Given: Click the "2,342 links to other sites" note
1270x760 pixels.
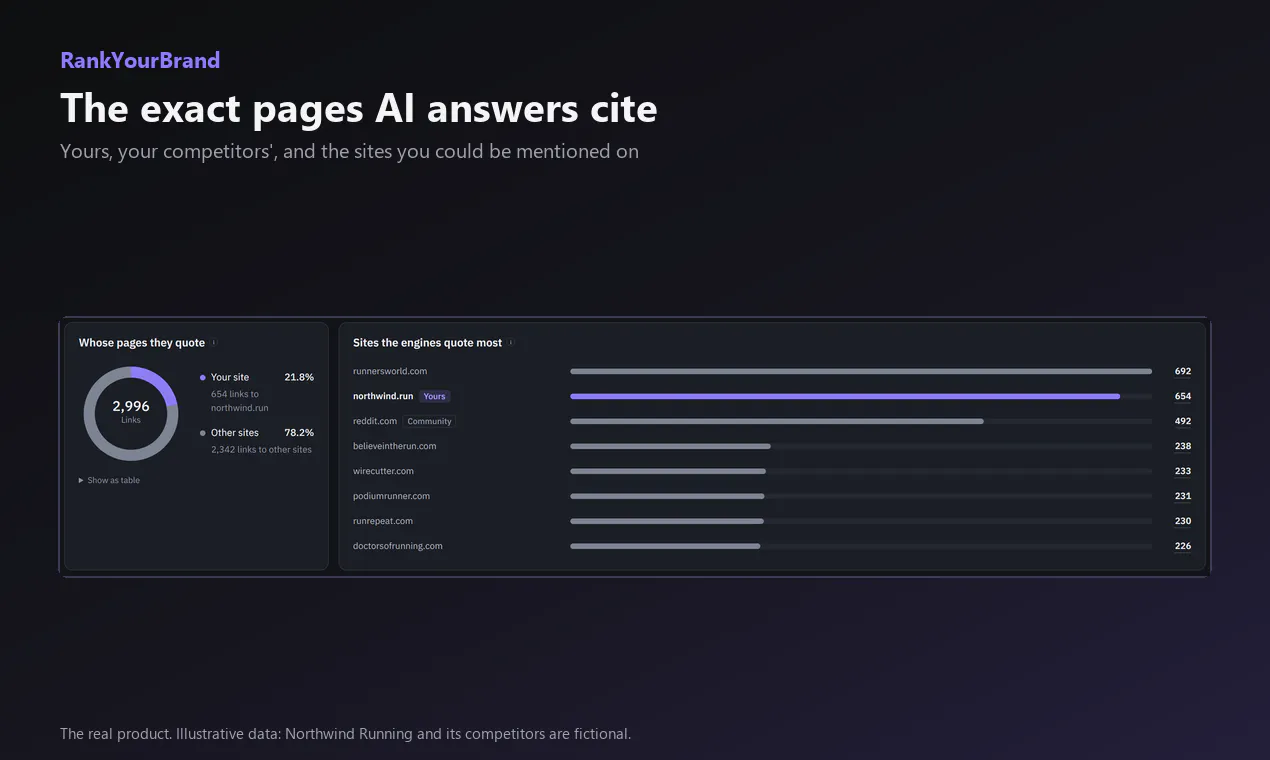Looking at the screenshot, I should point(261,450).
